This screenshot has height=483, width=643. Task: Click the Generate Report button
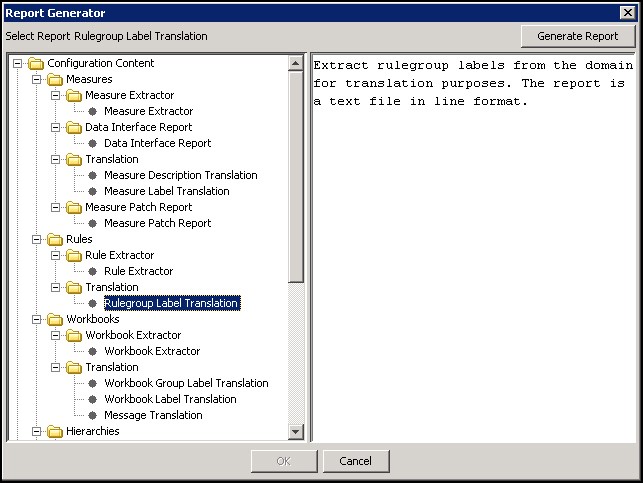click(x=578, y=36)
